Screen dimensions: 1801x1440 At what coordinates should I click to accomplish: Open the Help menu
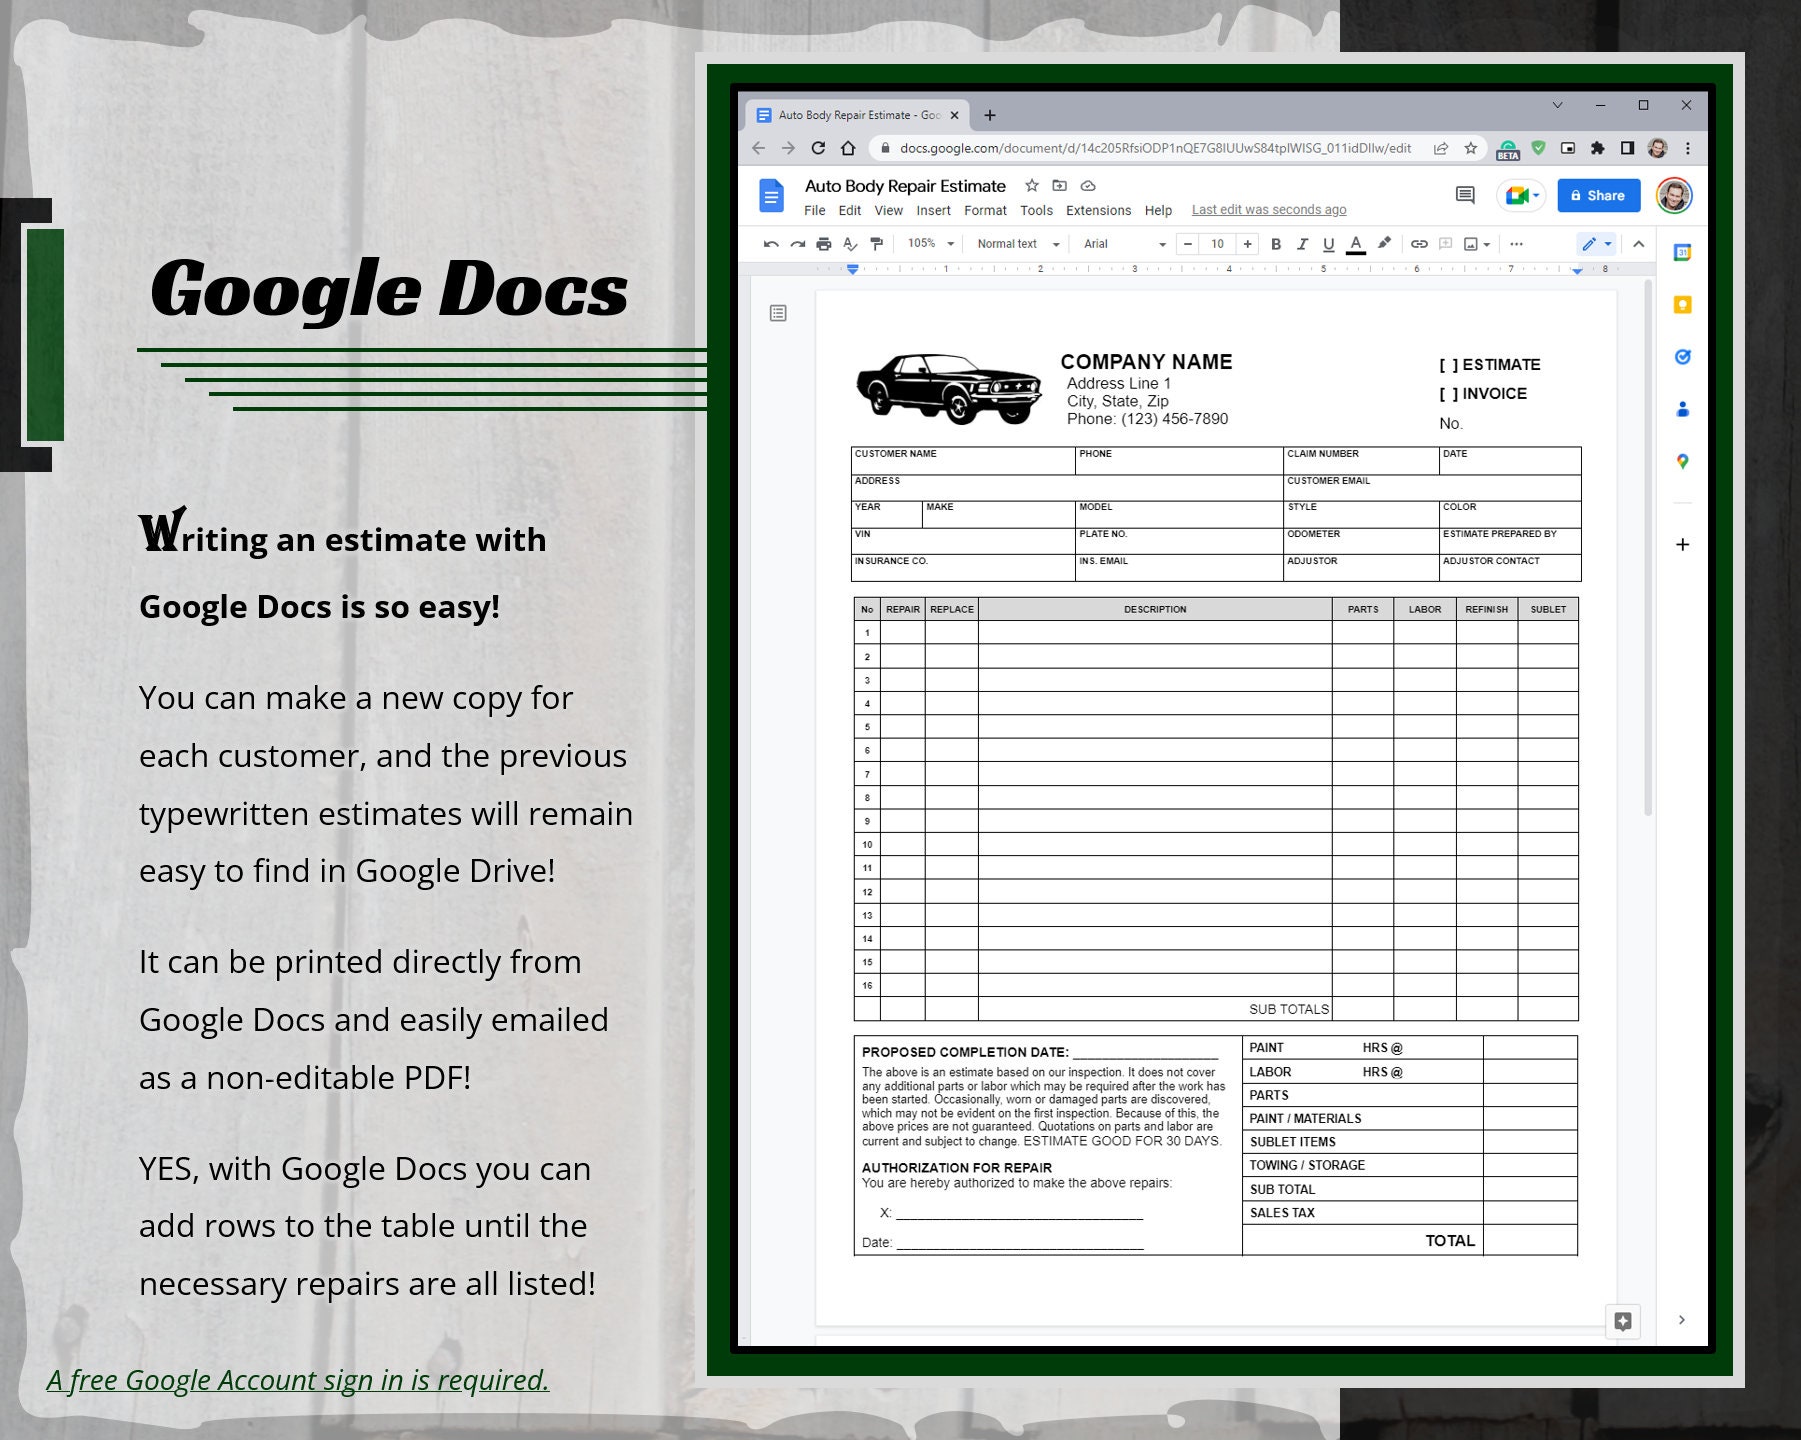pyautogui.click(x=1159, y=211)
